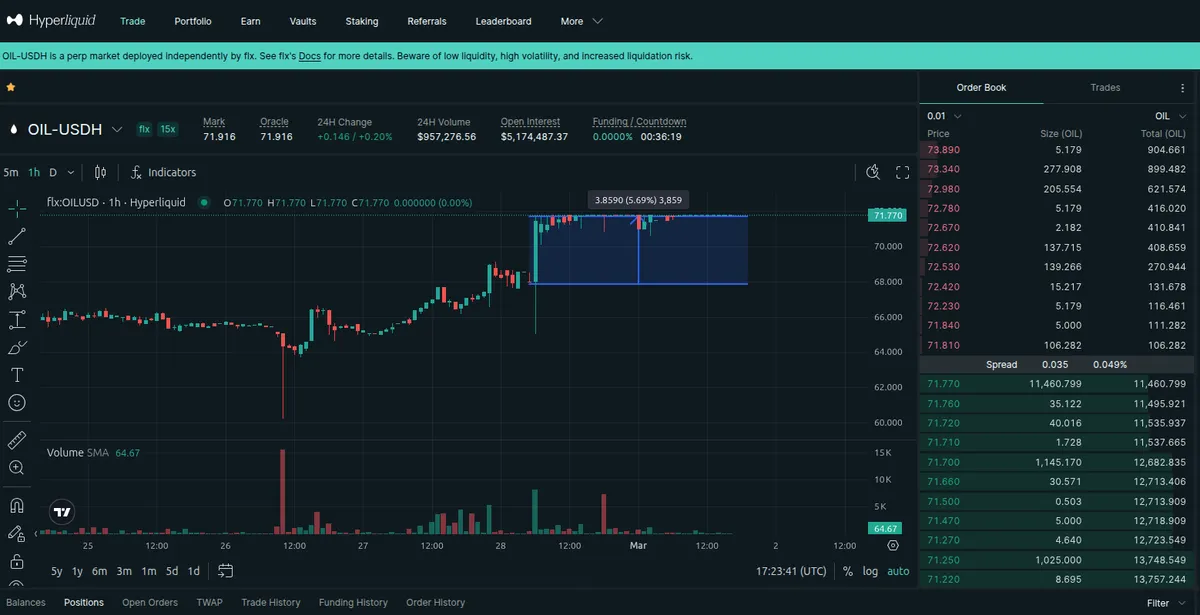Screen dimensions: 1200x615
Task: Select the price range projection tool
Action: tap(17, 320)
